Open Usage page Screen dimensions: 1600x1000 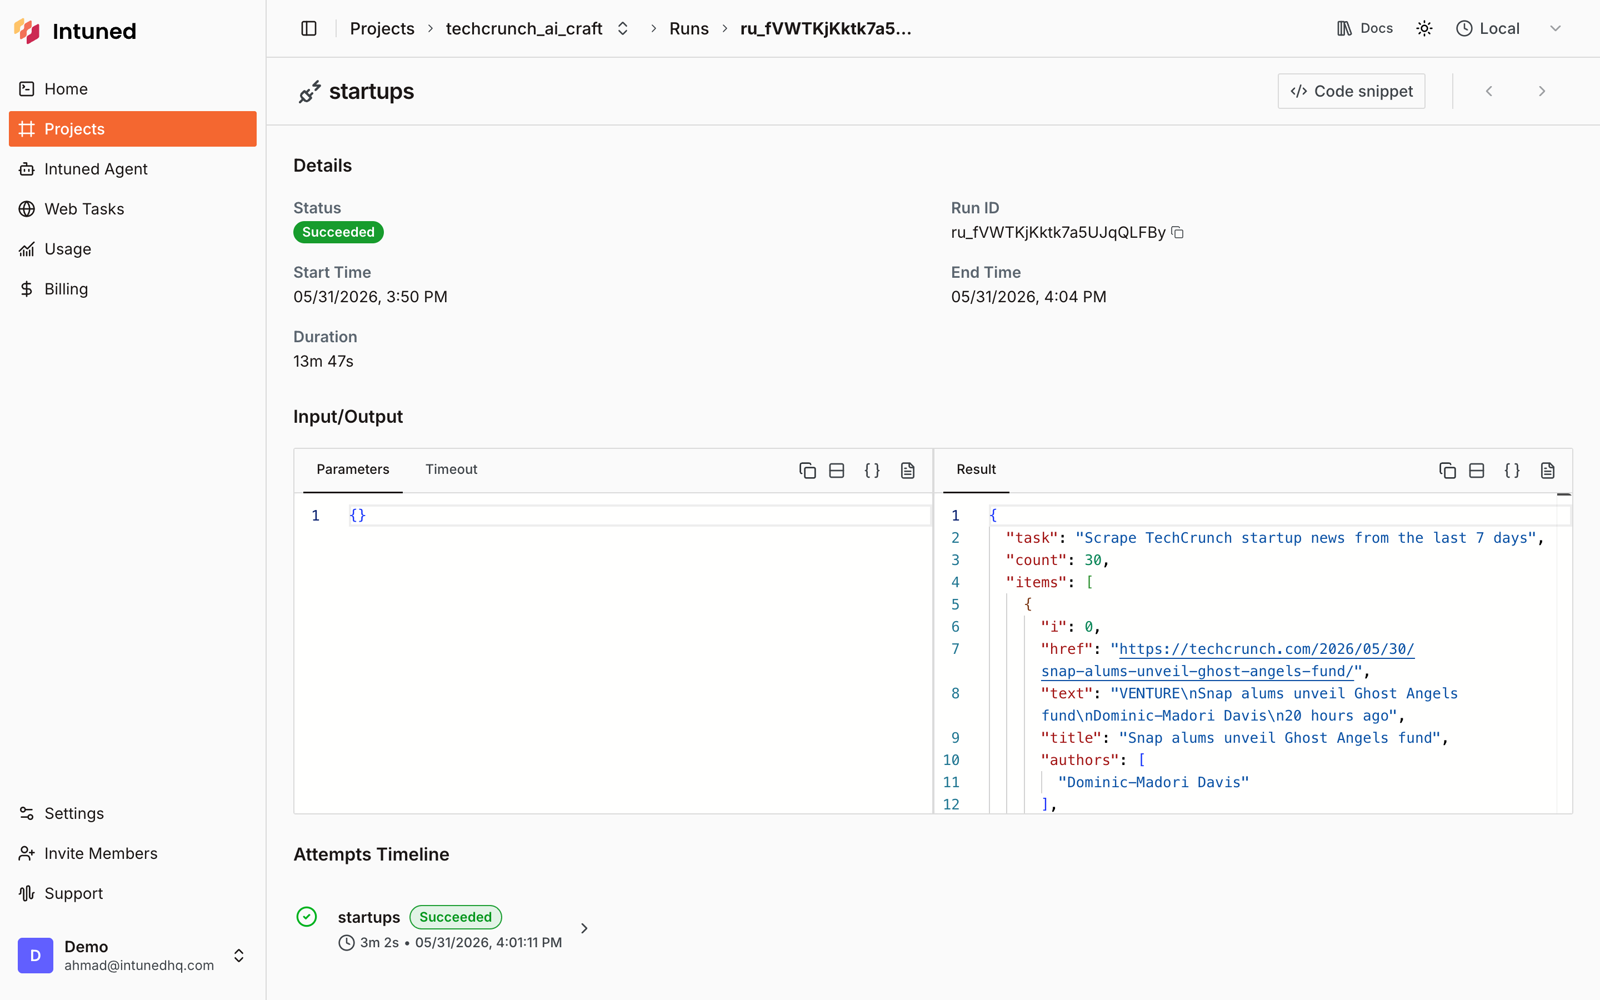point(133,249)
